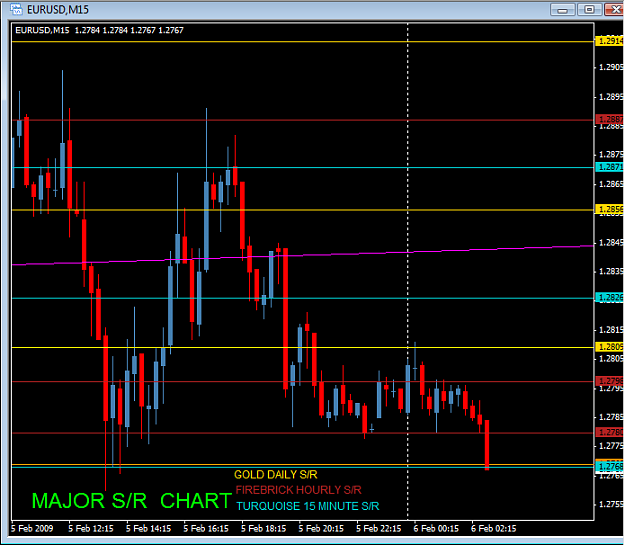Image resolution: width=625 pixels, height=545 pixels.
Task: Minimize the EURUSD,M15 chart window
Action: pyautogui.click(x=562, y=10)
